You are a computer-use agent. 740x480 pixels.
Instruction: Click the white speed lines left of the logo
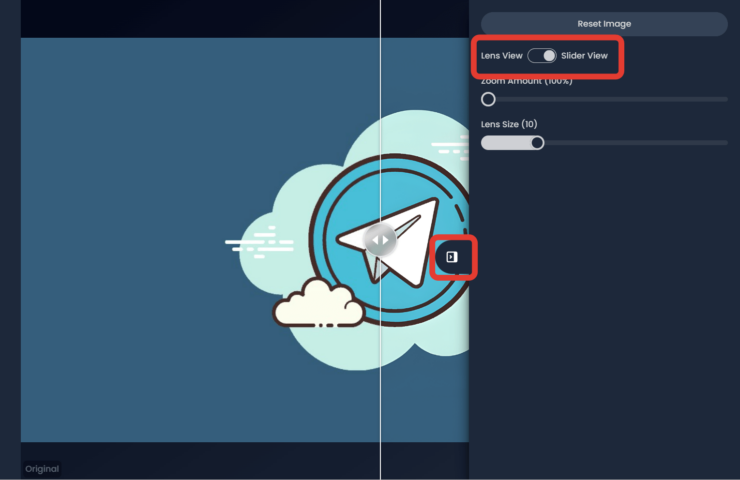click(256, 242)
